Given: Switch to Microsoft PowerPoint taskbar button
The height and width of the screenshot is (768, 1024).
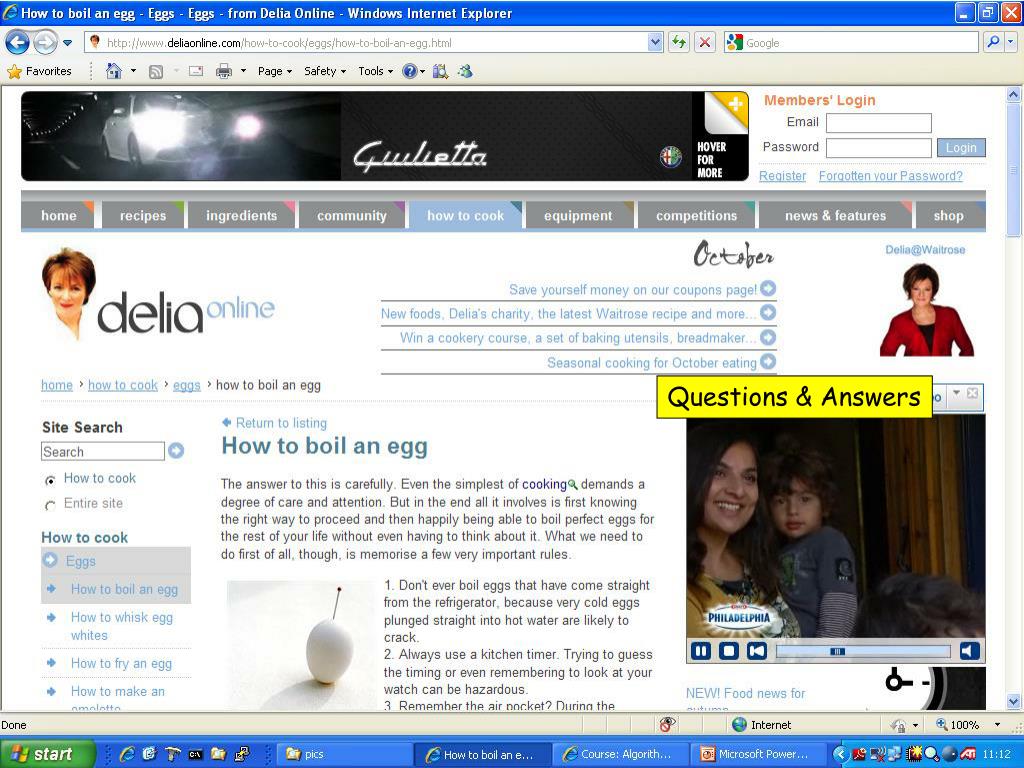Looking at the screenshot, I should tap(756, 754).
